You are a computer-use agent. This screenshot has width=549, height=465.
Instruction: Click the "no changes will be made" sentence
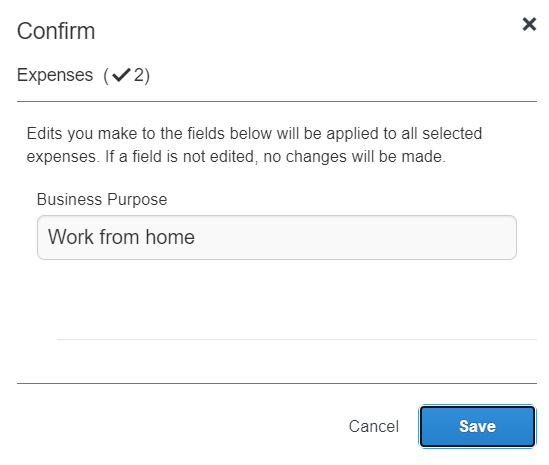(354, 156)
